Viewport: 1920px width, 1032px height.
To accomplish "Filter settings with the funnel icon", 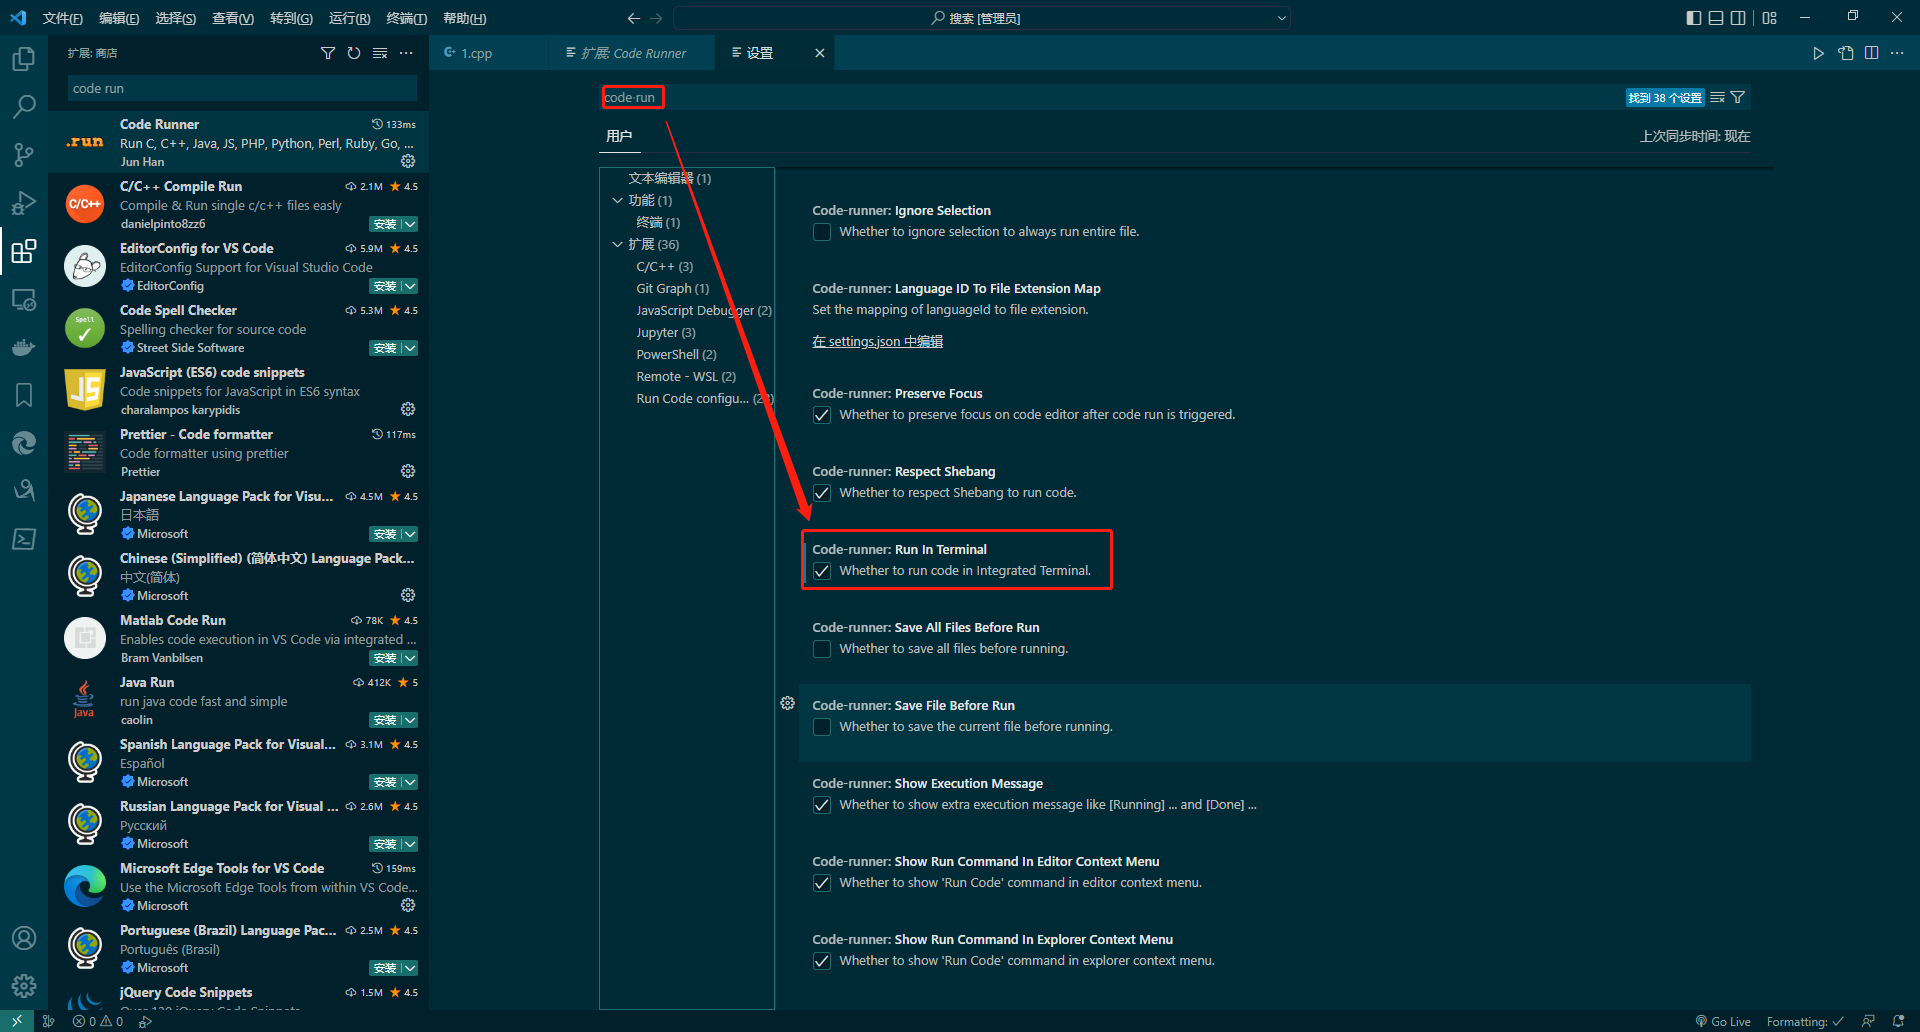I will pos(1738,97).
